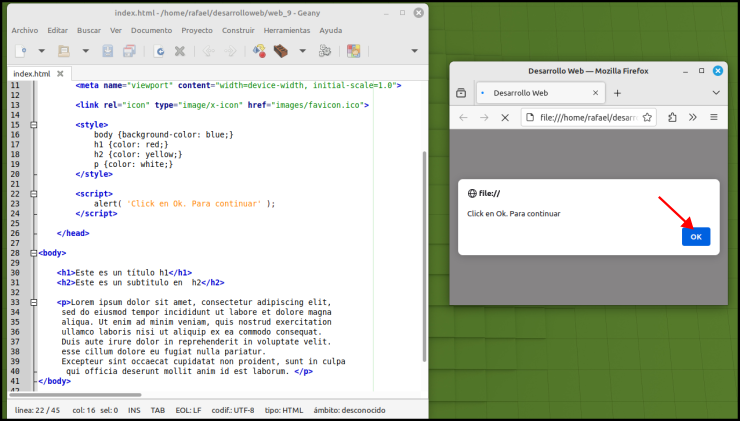Expand the recent files dropdown beside Open
Screen dimensions: 740x421
[85, 51]
